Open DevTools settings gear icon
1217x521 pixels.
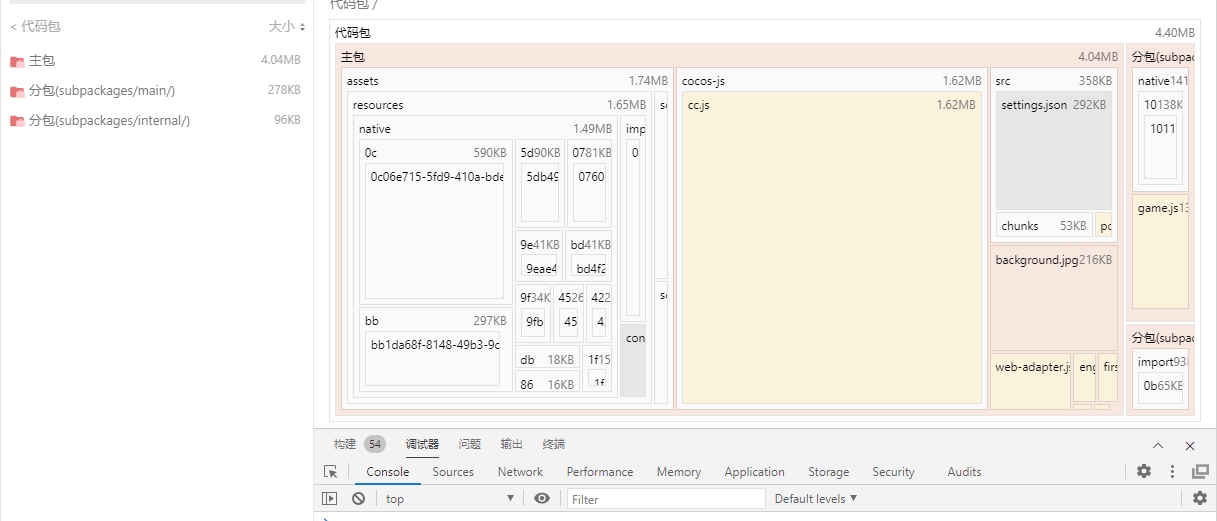(1144, 472)
